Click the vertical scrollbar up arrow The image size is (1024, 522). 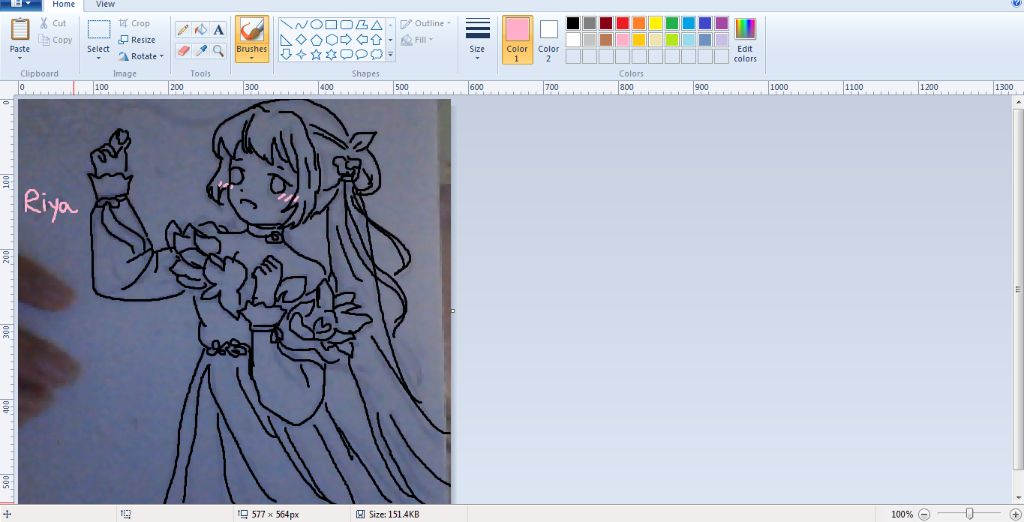[x=1018, y=103]
